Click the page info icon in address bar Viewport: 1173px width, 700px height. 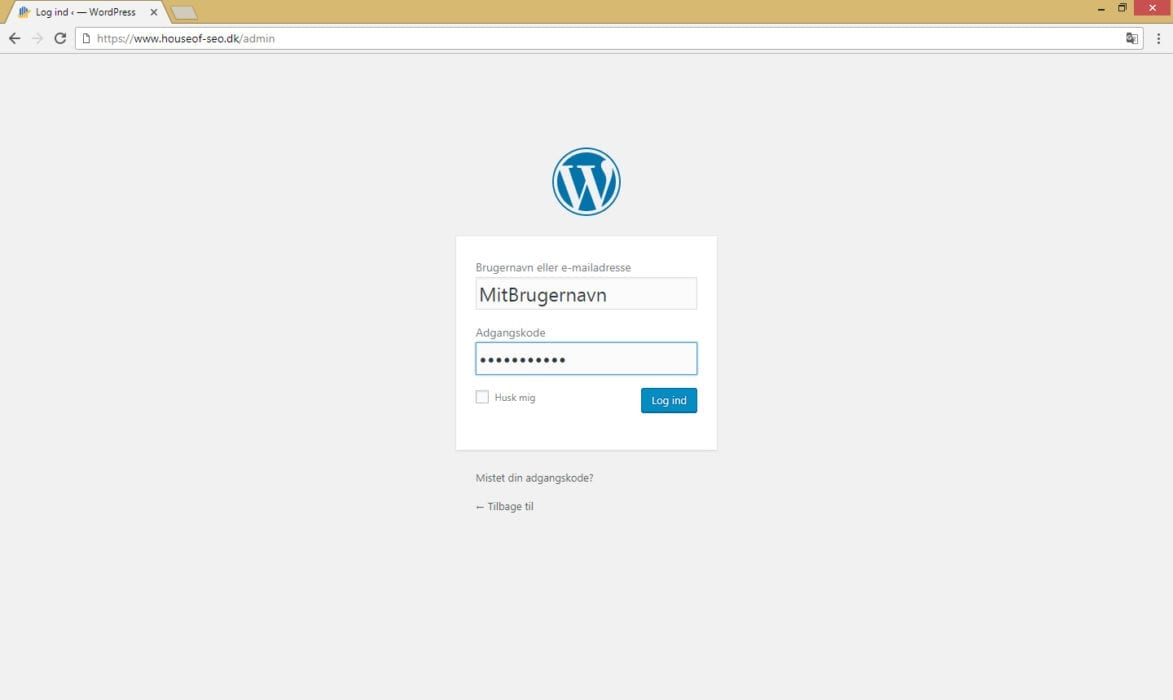(86, 38)
